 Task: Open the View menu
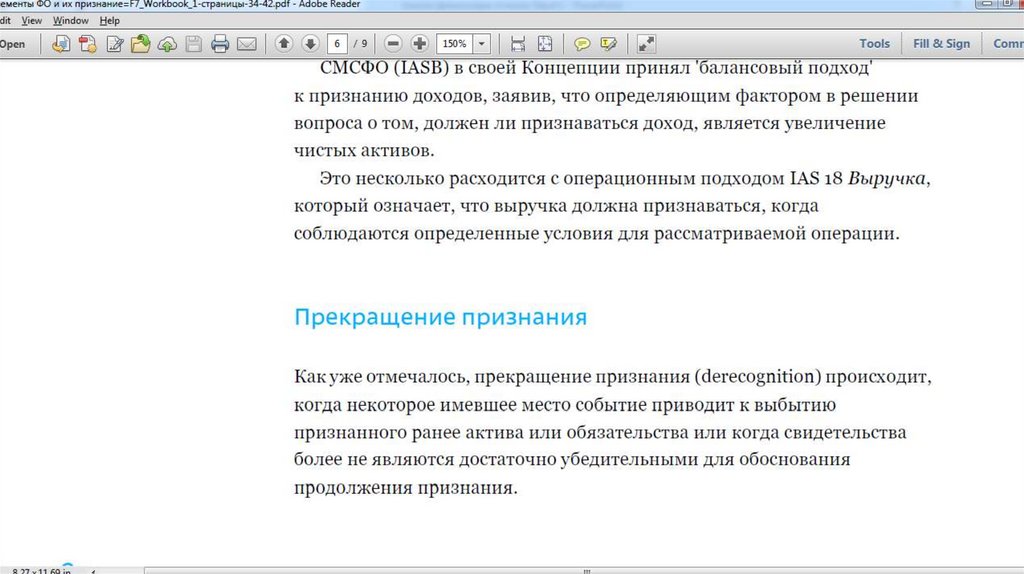click(x=31, y=20)
